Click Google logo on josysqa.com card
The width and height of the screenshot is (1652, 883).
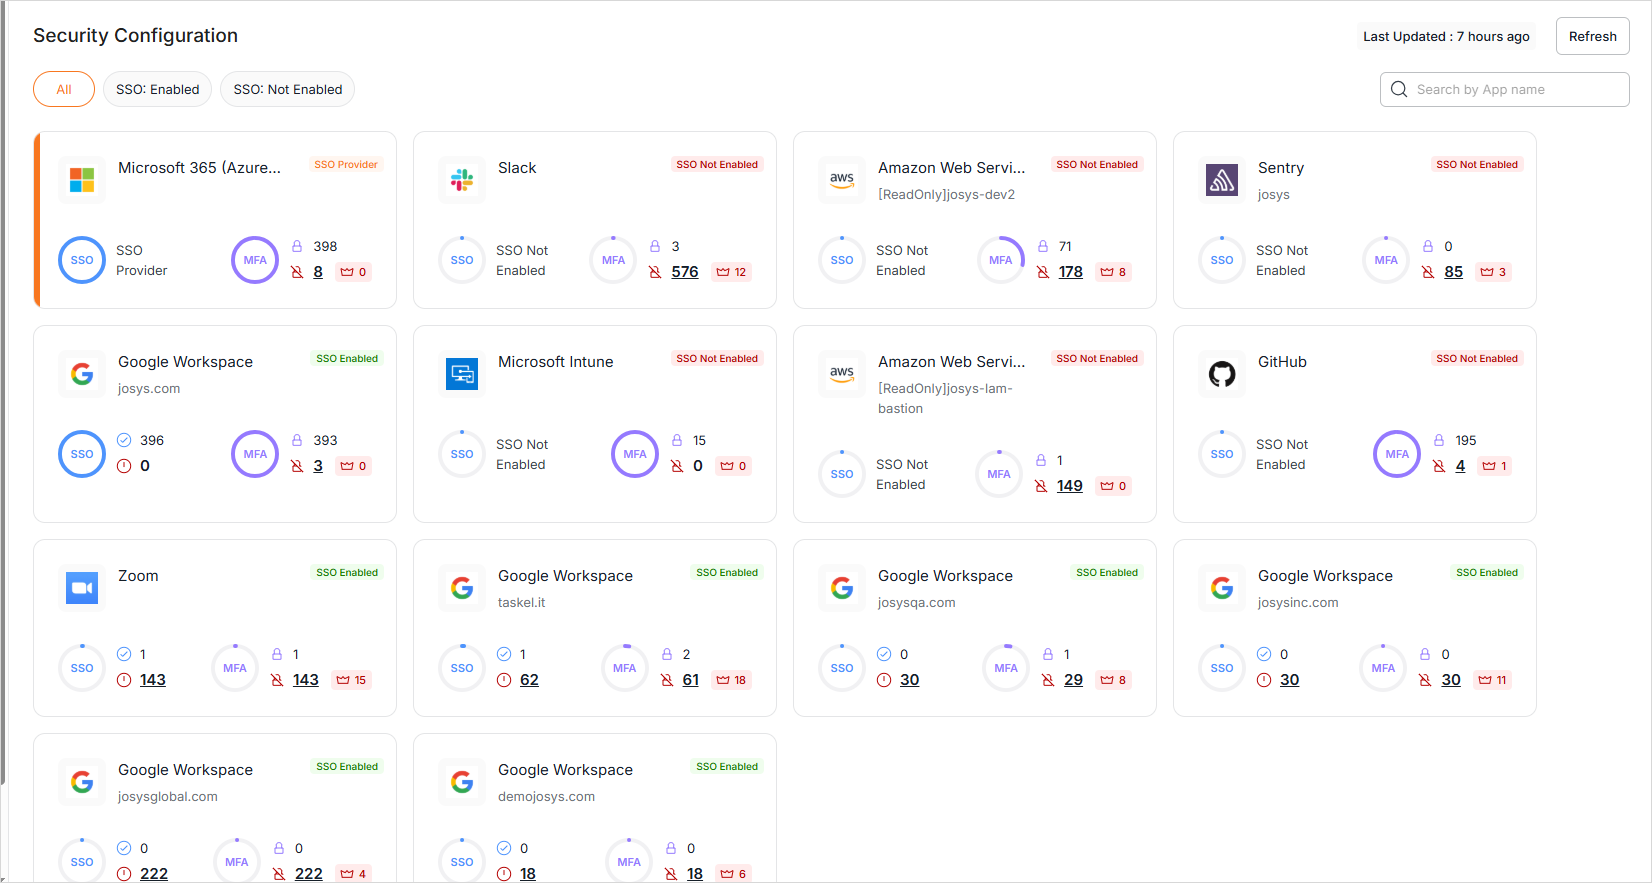[x=842, y=588]
